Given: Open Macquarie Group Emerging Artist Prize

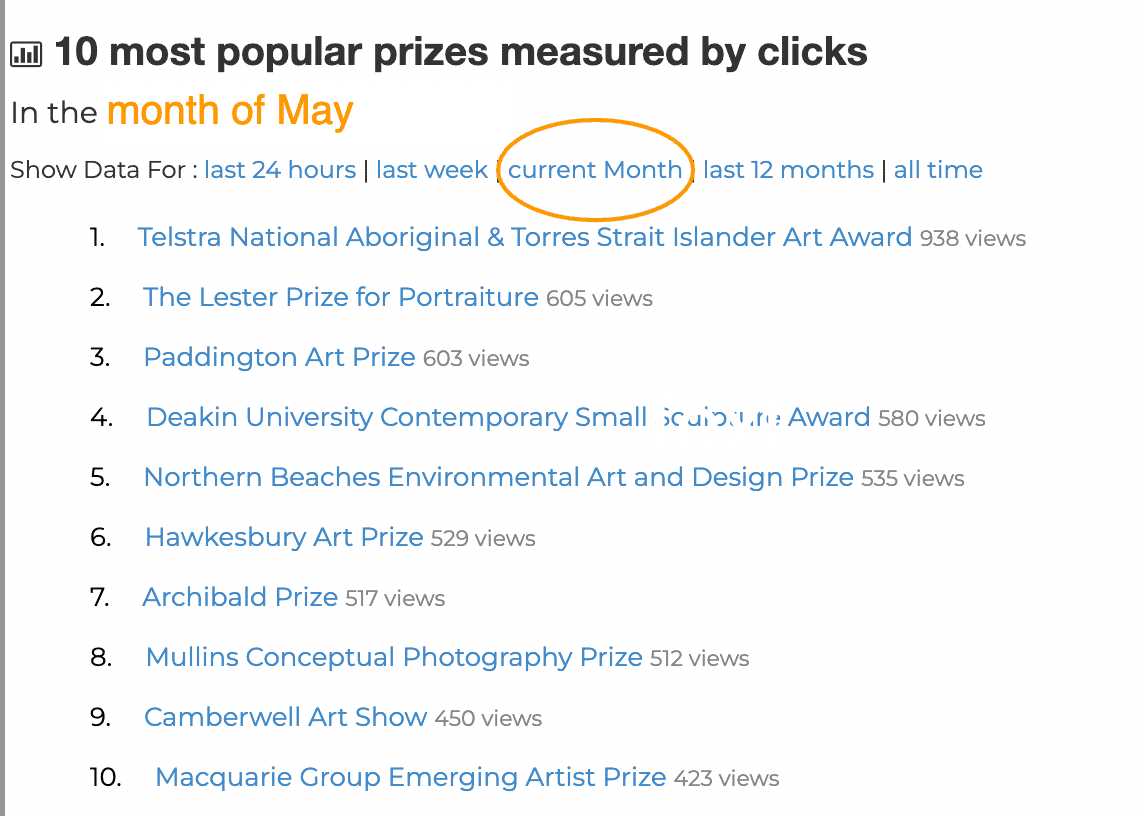Looking at the screenshot, I should coord(410,777).
